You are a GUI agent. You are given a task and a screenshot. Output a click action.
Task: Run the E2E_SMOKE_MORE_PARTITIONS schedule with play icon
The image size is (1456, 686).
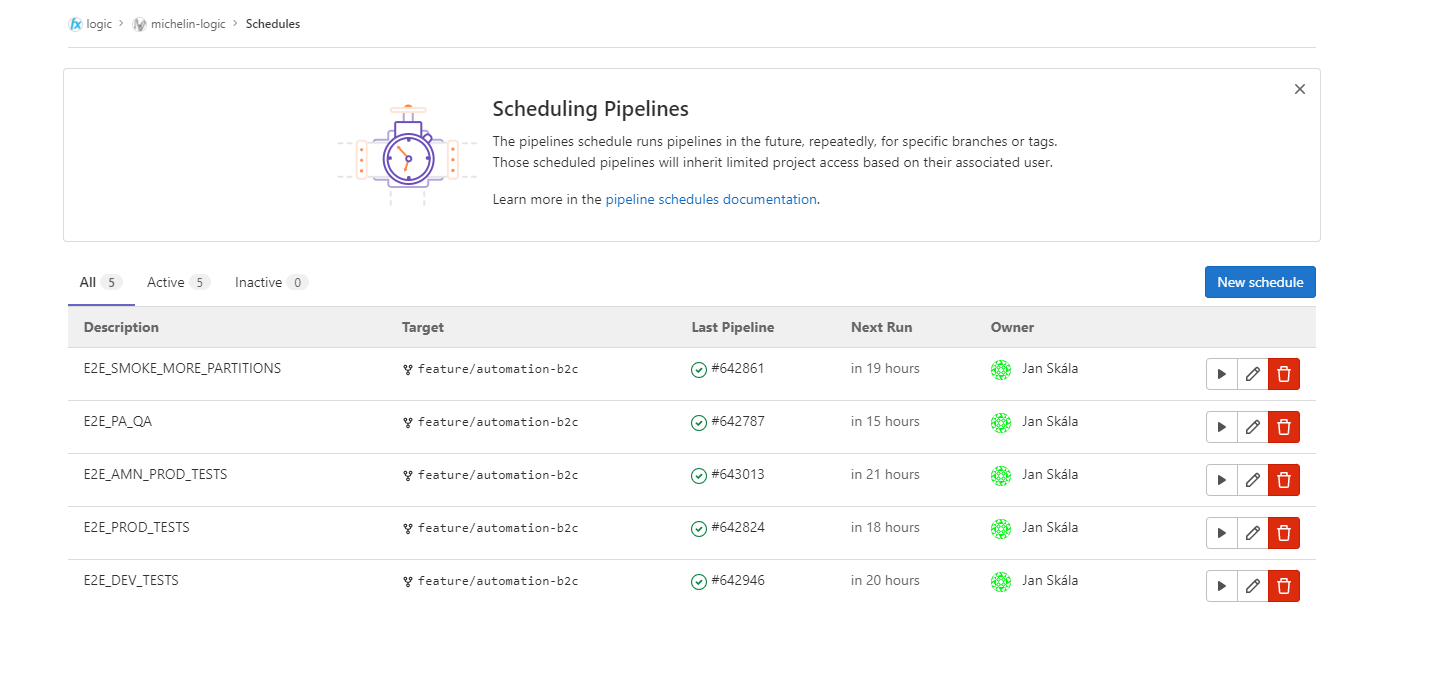1221,374
